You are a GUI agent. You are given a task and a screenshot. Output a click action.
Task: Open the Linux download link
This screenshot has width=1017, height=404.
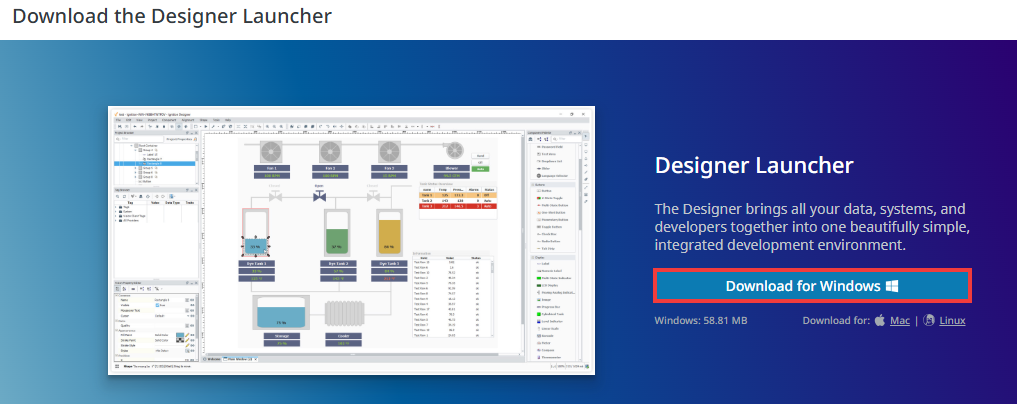coord(952,320)
